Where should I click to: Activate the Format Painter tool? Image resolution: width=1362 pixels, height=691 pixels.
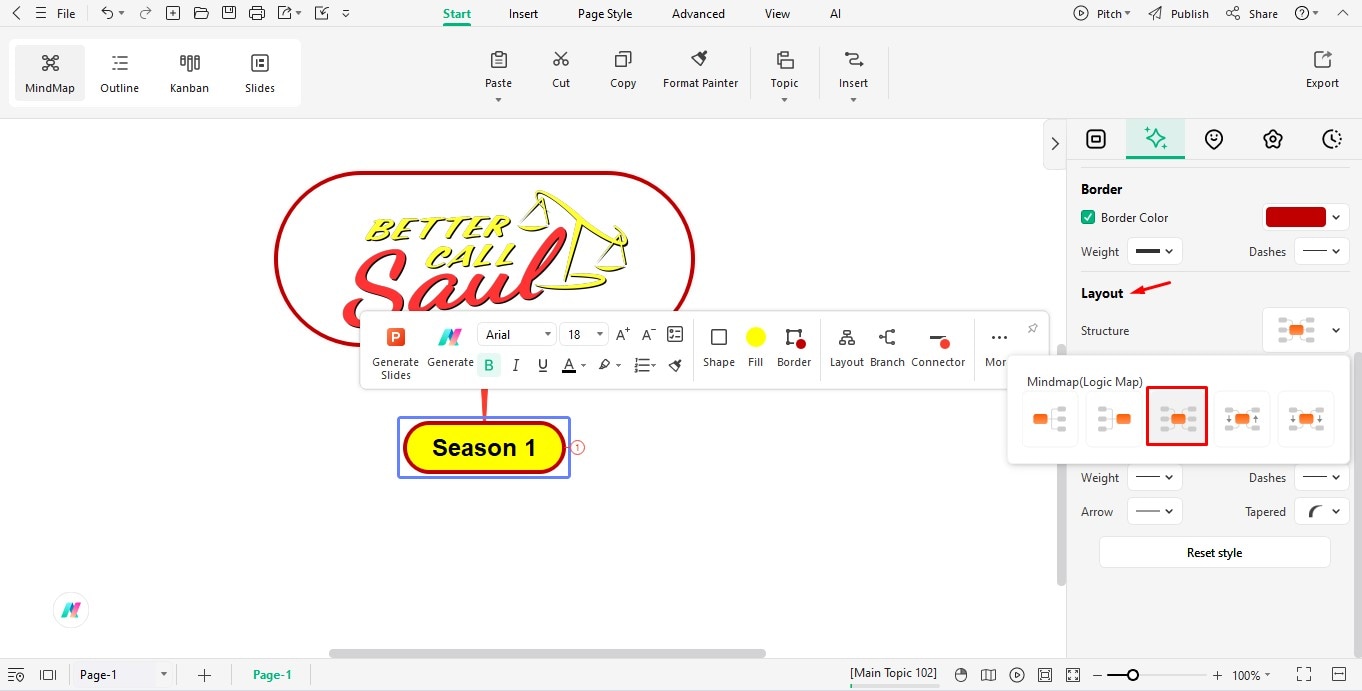[x=700, y=70]
